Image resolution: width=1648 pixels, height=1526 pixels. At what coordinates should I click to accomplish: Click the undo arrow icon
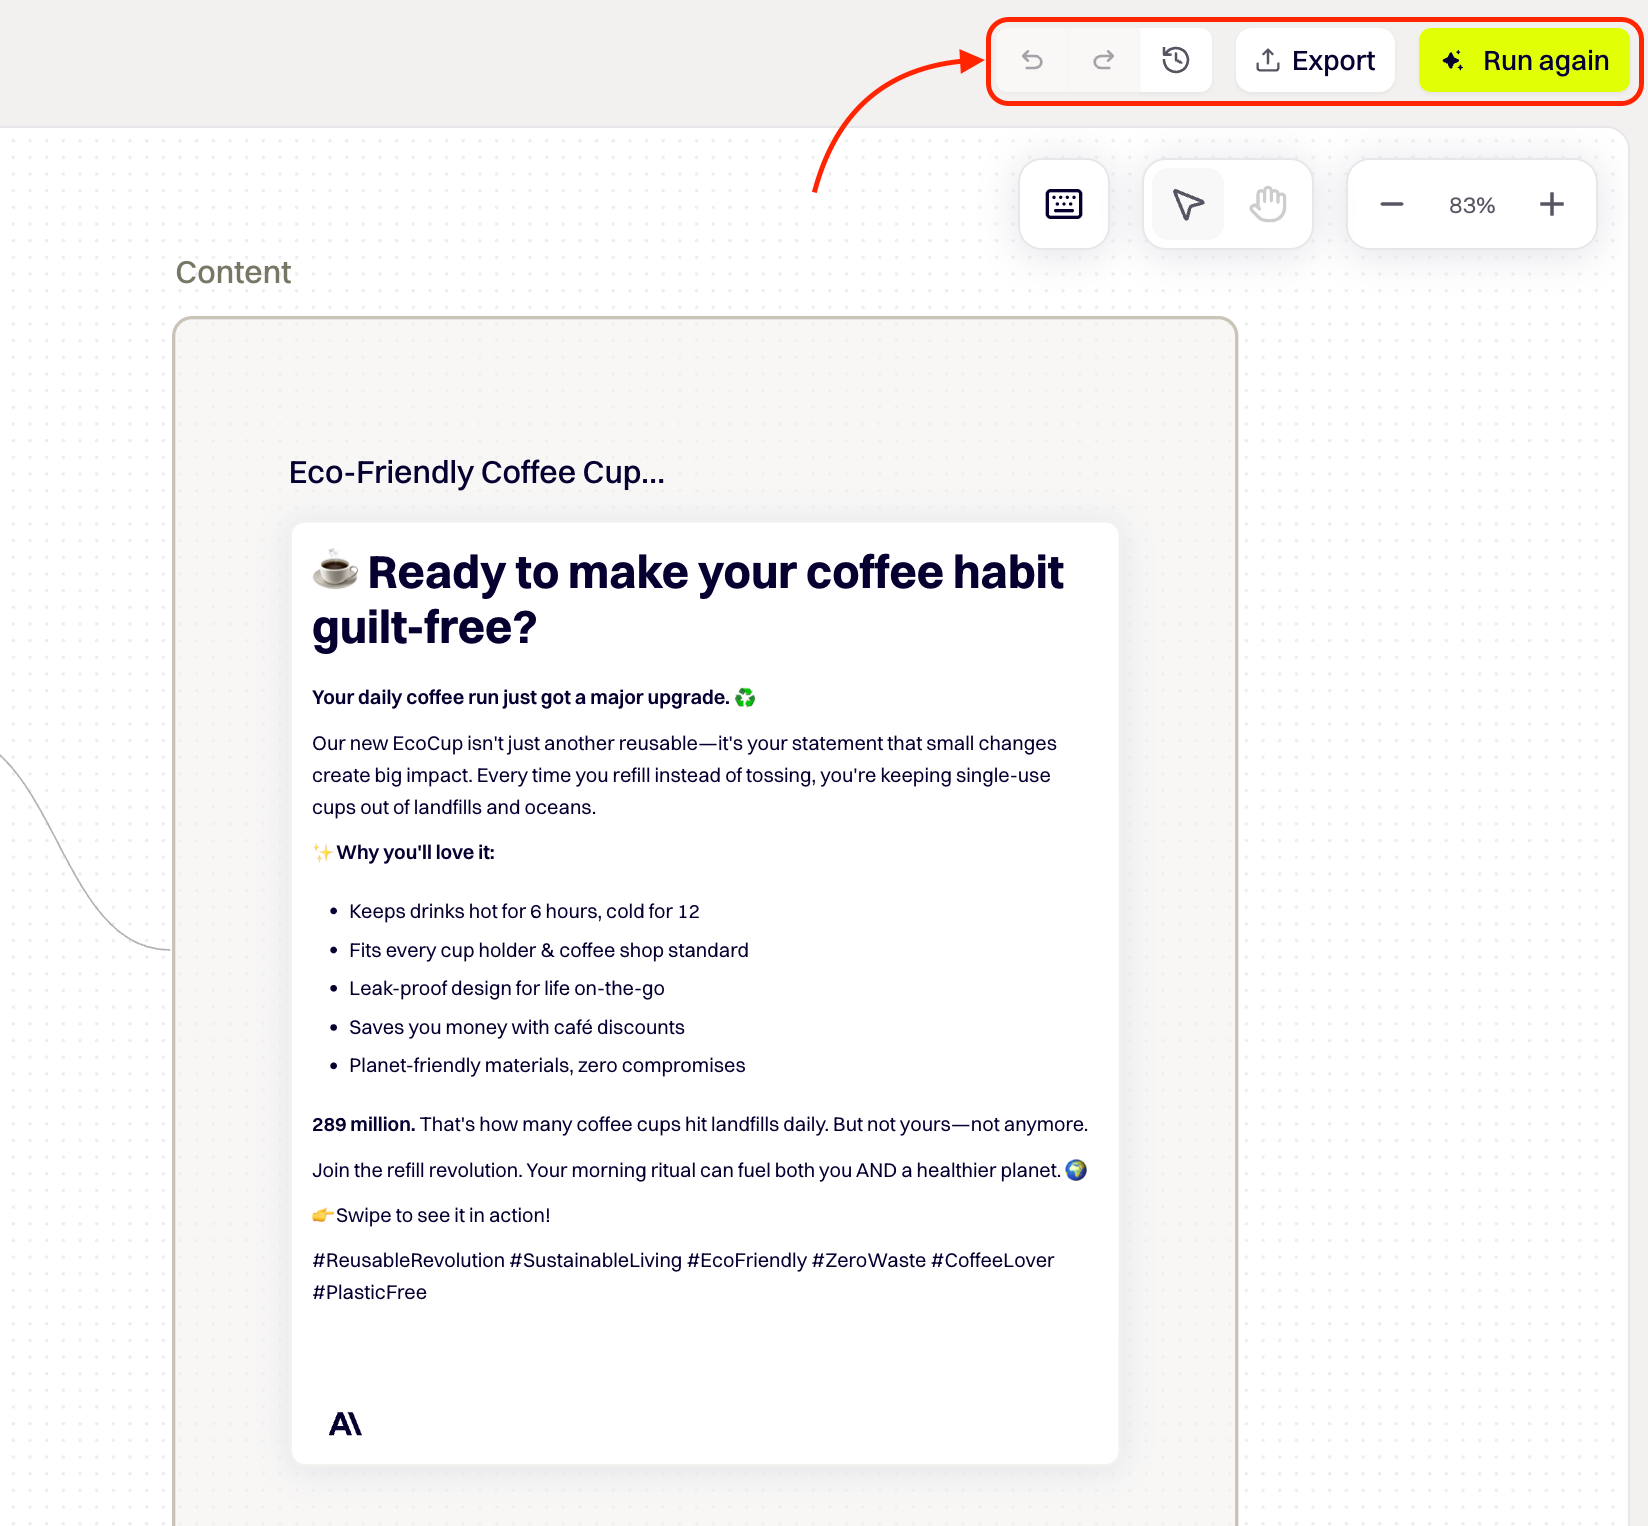coord(1032,61)
